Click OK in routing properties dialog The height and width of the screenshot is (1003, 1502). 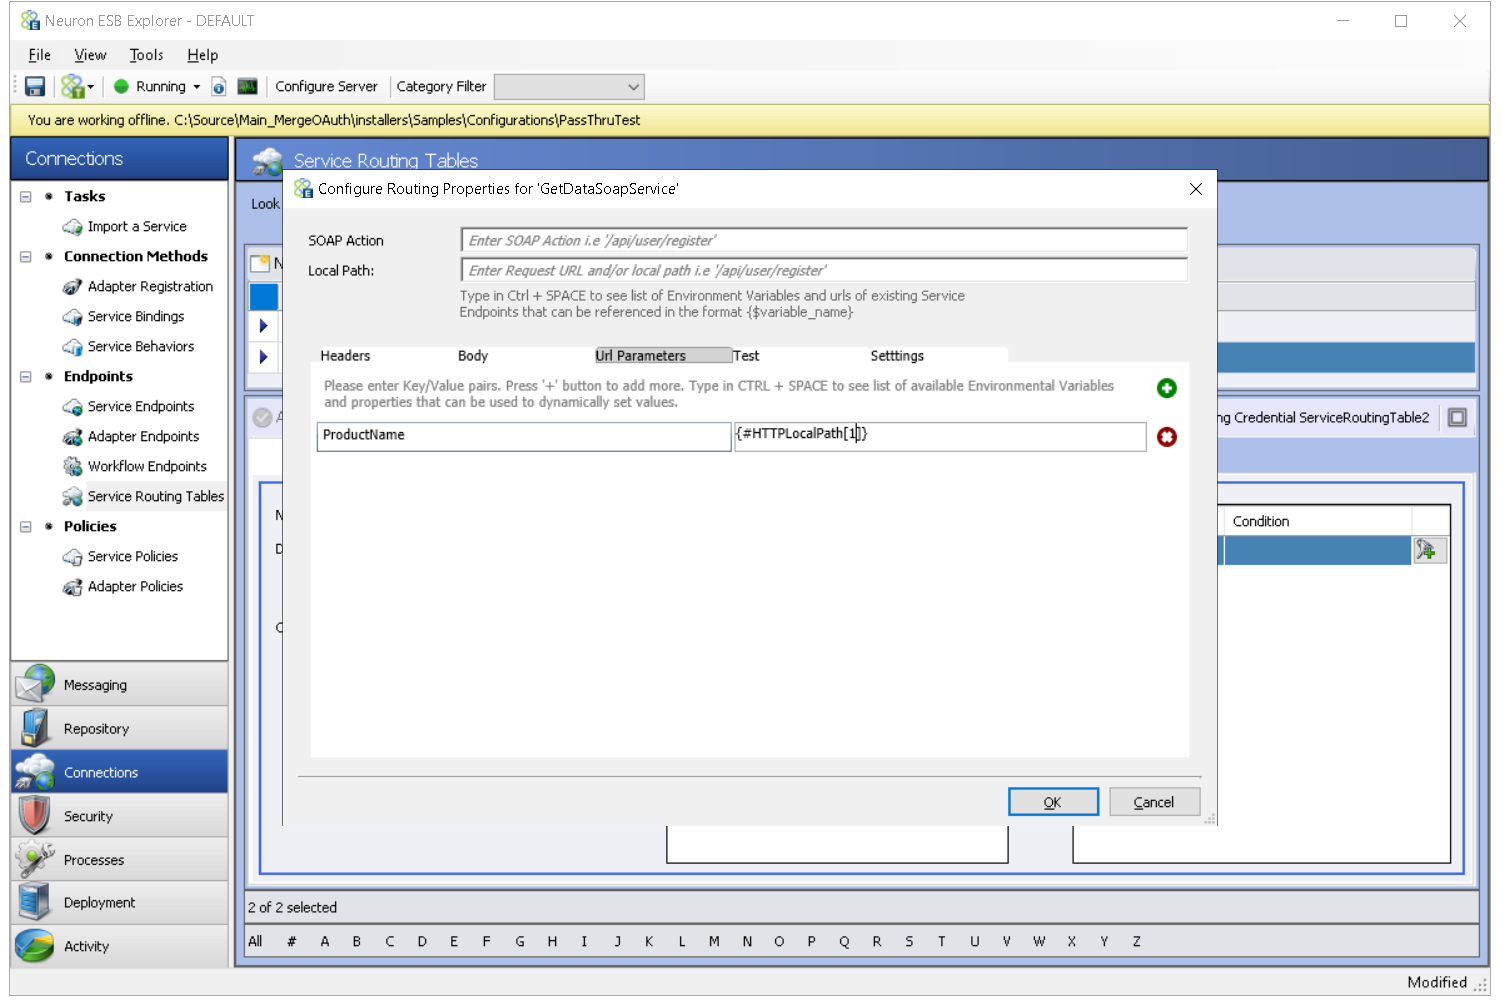click(1053, 802)
